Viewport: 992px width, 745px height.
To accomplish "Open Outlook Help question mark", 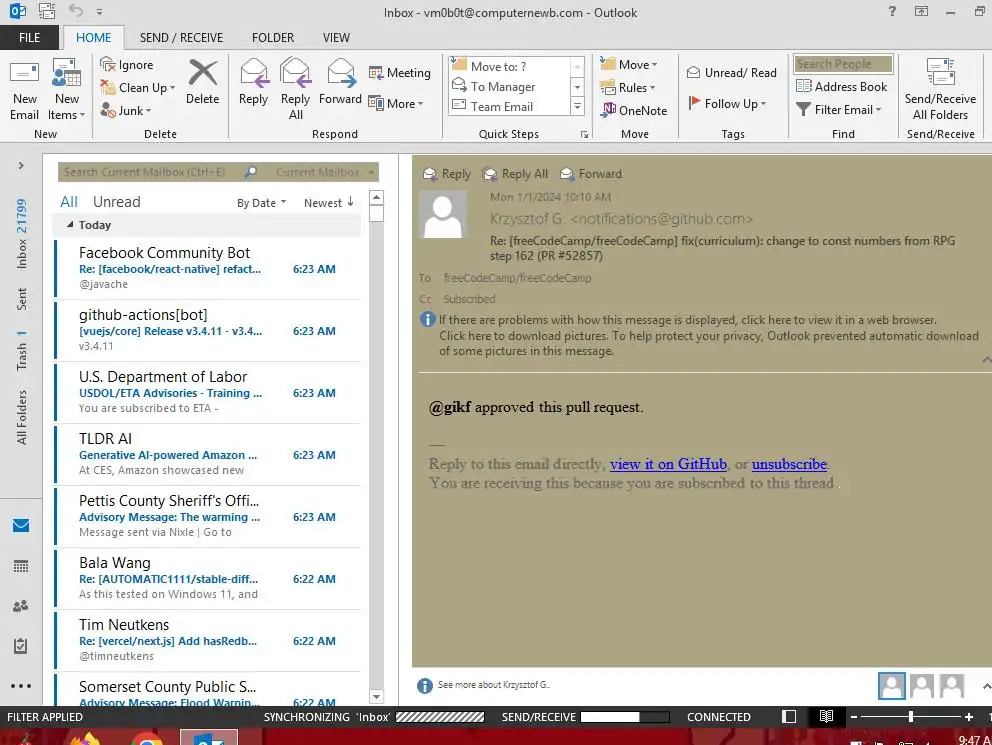I will click(x=892, y=11).
